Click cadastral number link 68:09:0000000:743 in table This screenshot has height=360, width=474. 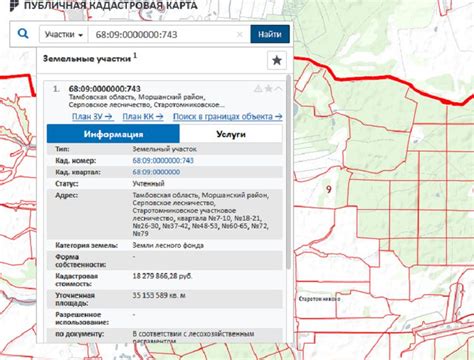(x=163, y=160)
